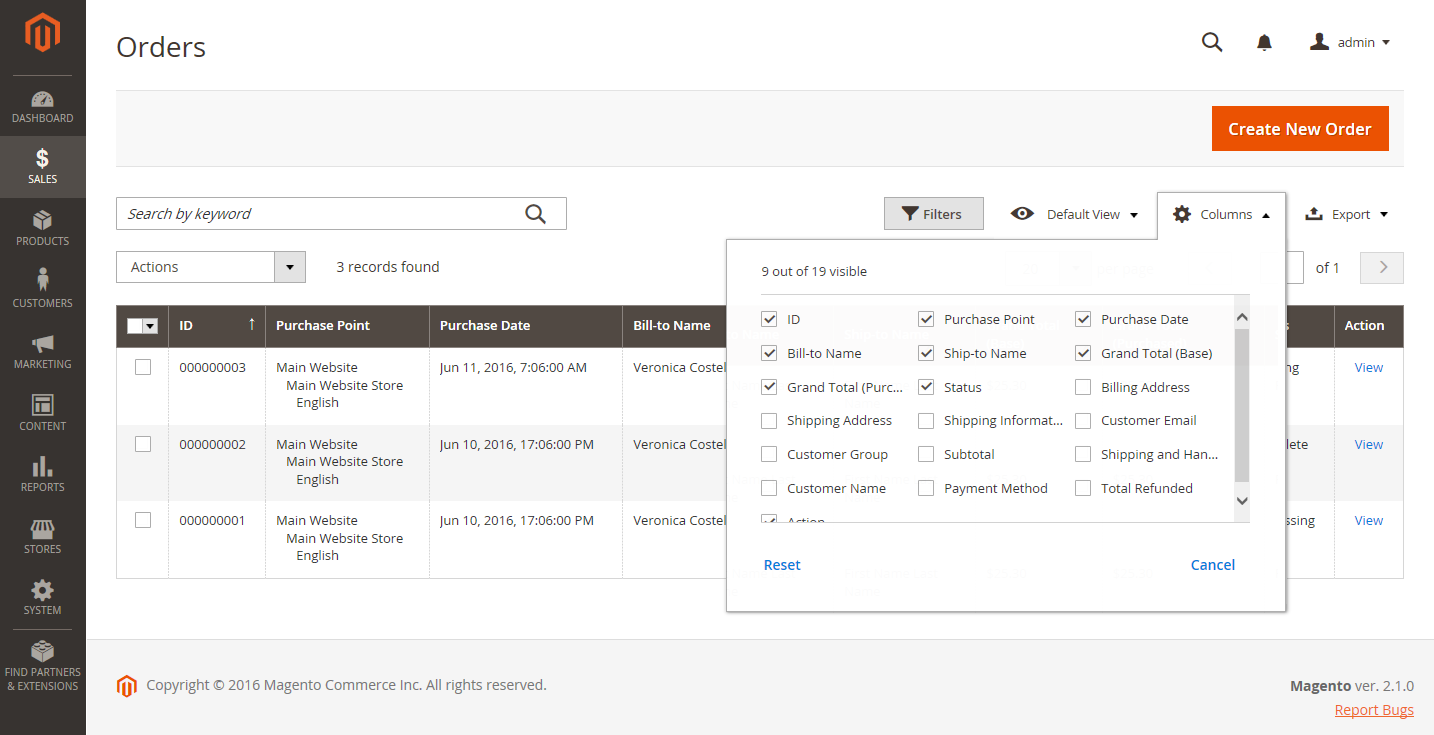Click the notifications bell icon

click(x=1264, y=42)
